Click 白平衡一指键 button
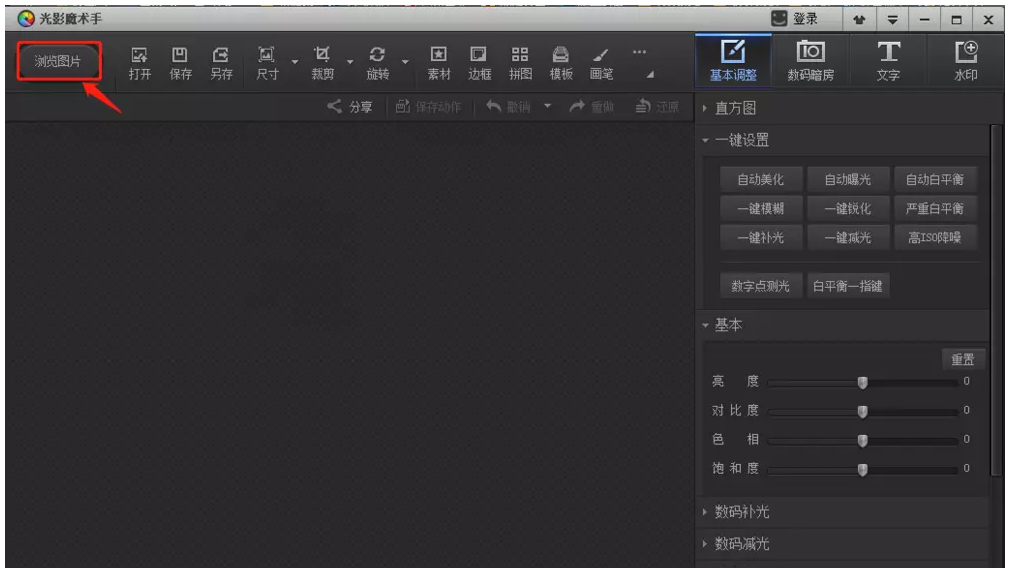The width and height of the screenshot is (1010, 568). point(848,286)
